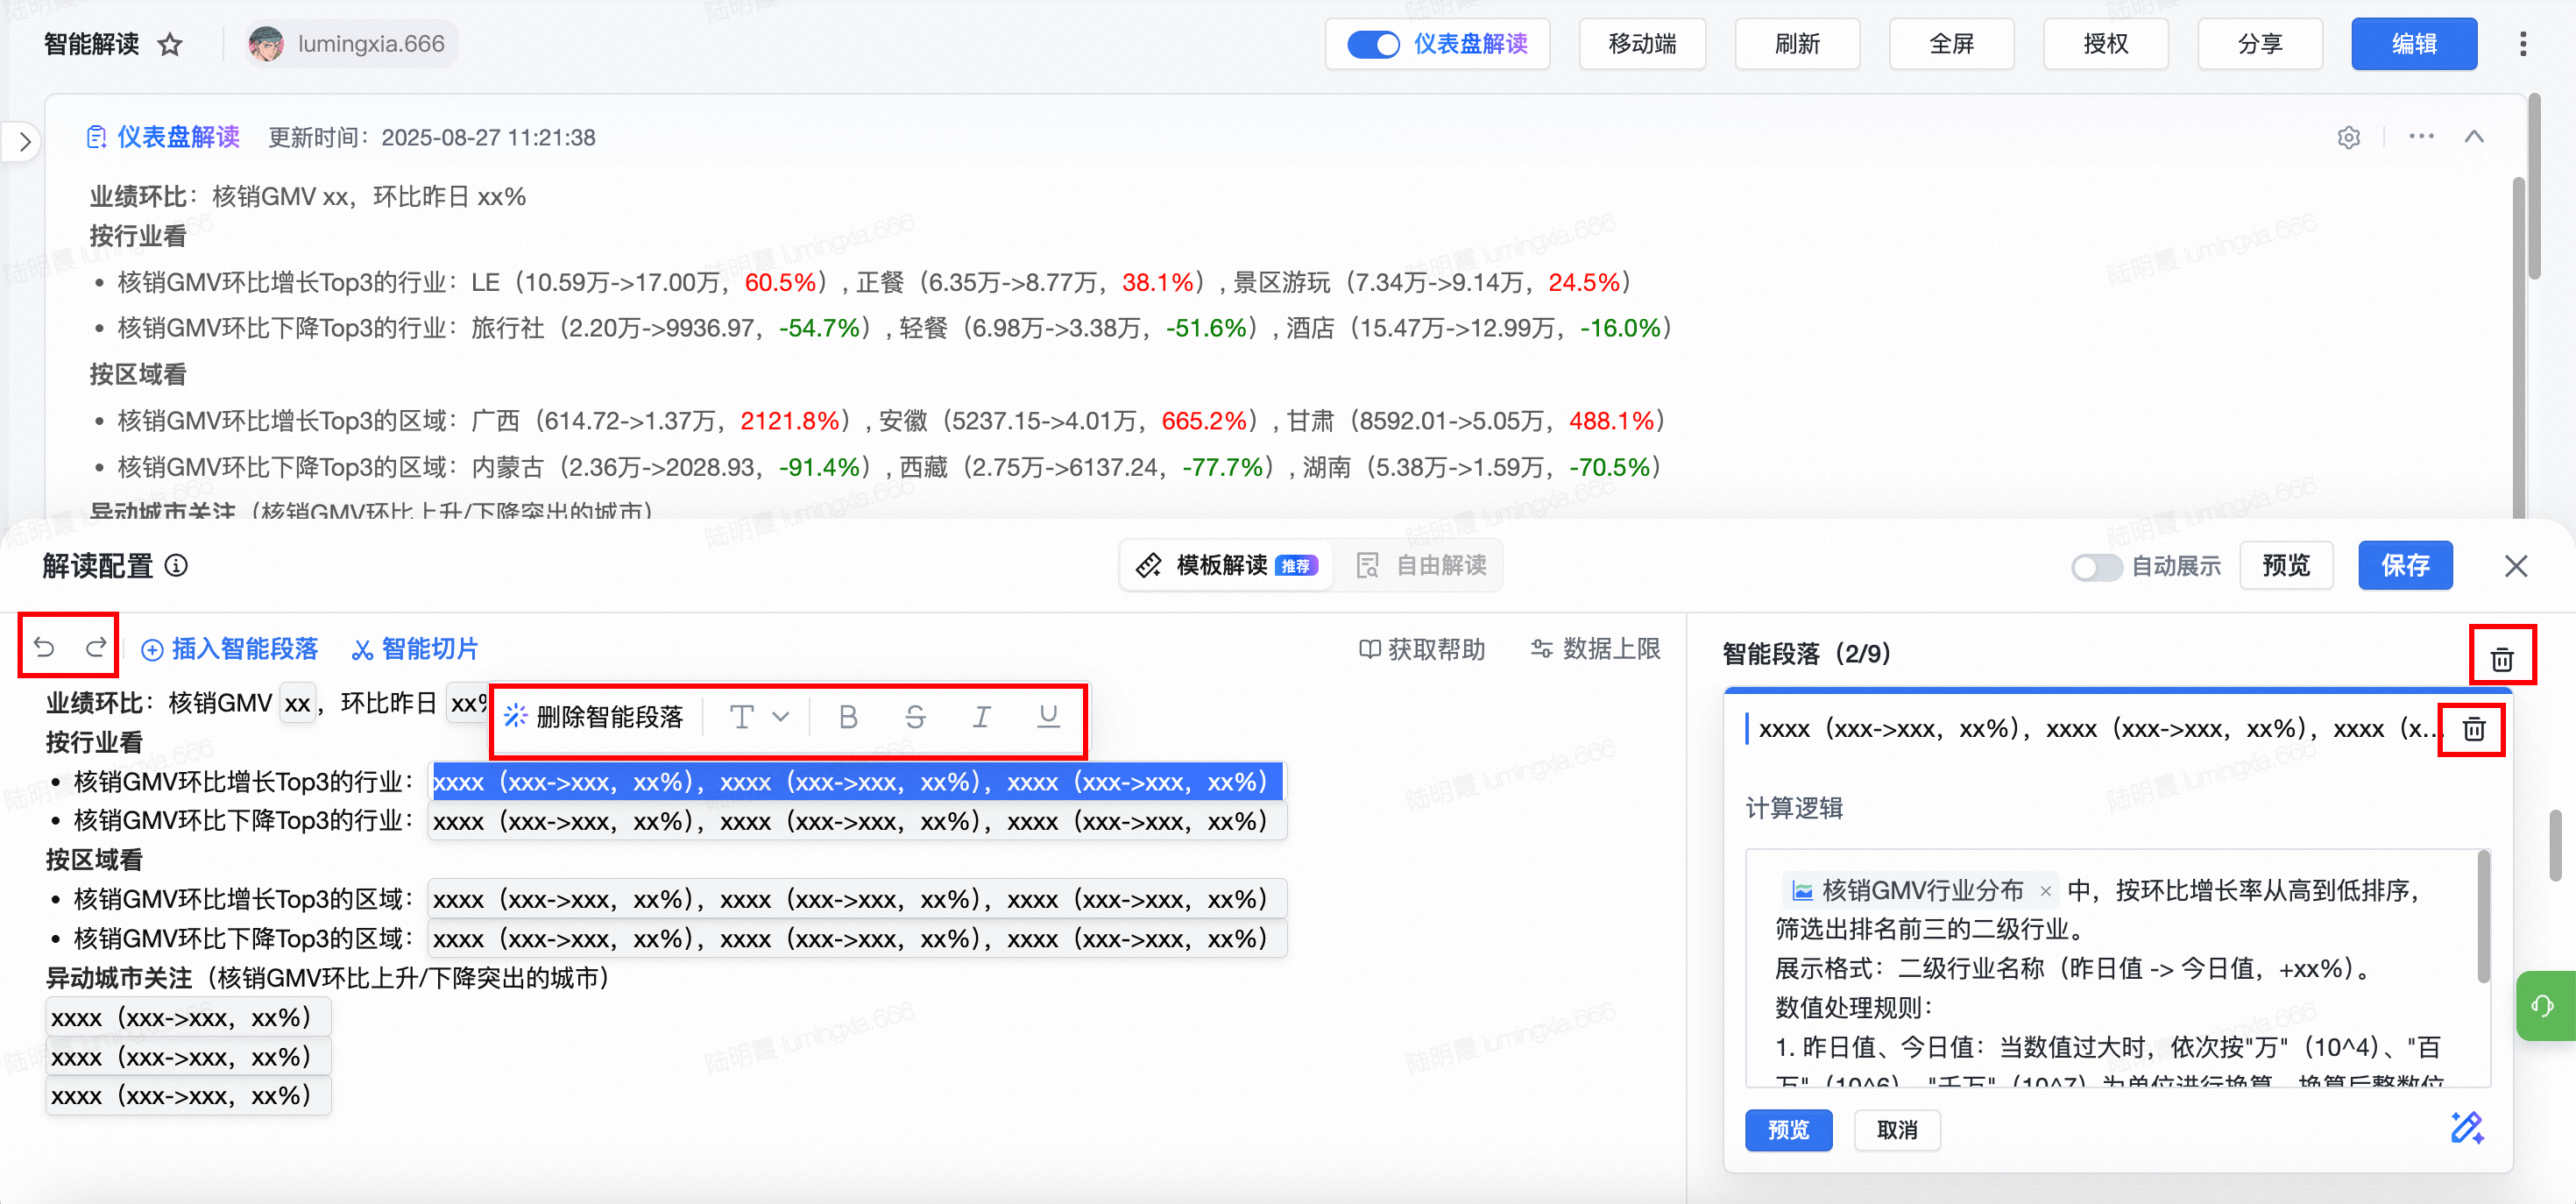
Task: Click the magic wand AI edit icon
Action: [2465, 1127]
